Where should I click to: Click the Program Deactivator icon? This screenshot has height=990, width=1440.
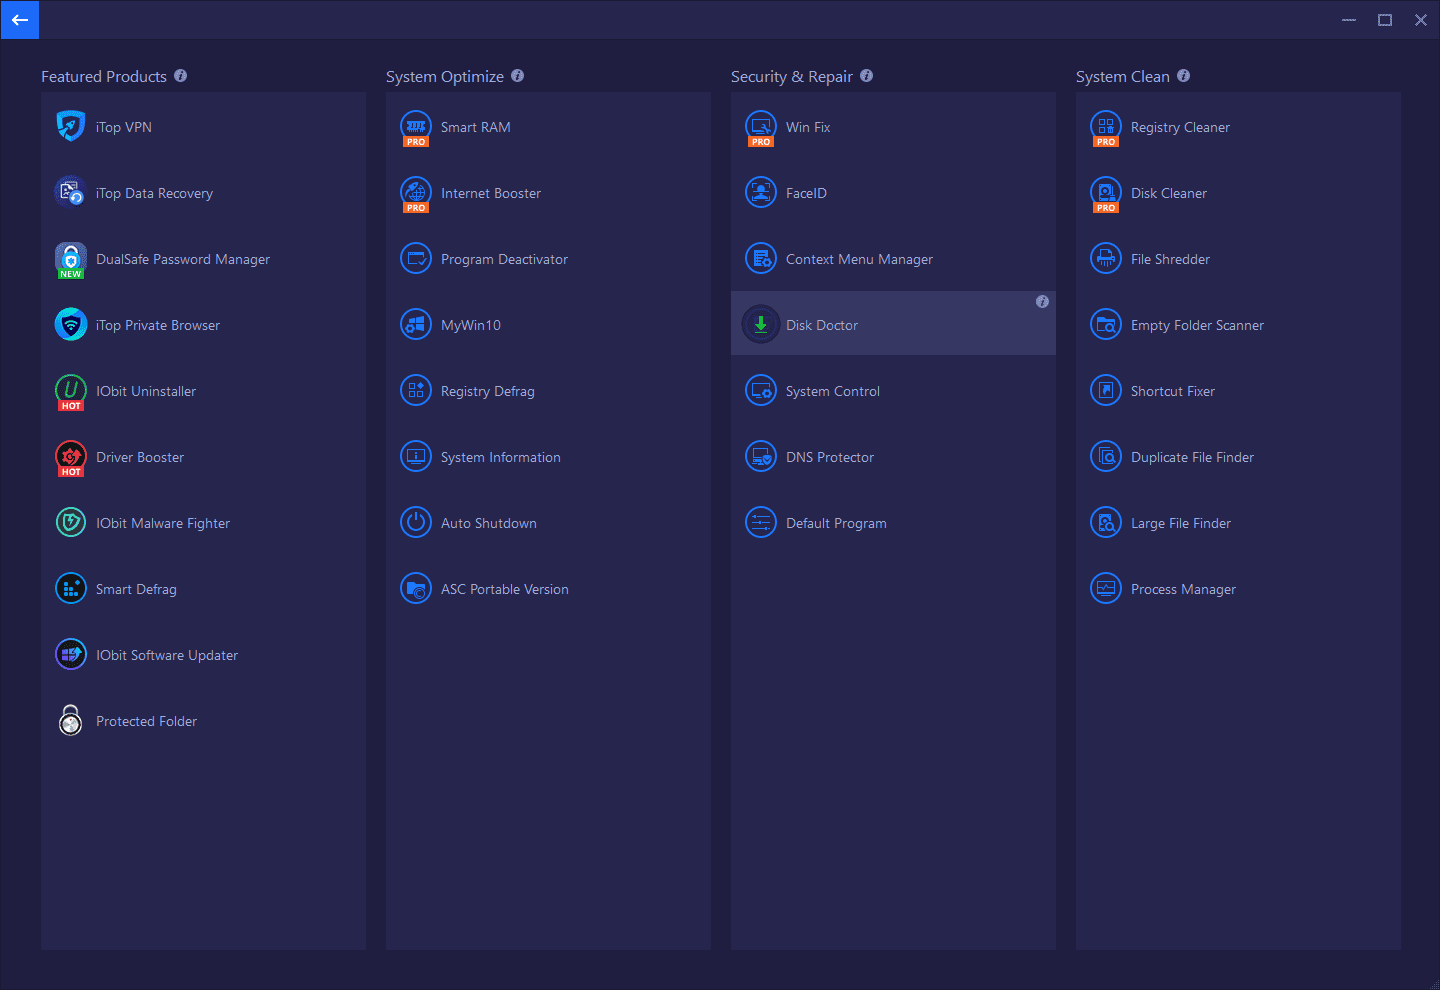point(416,258)
